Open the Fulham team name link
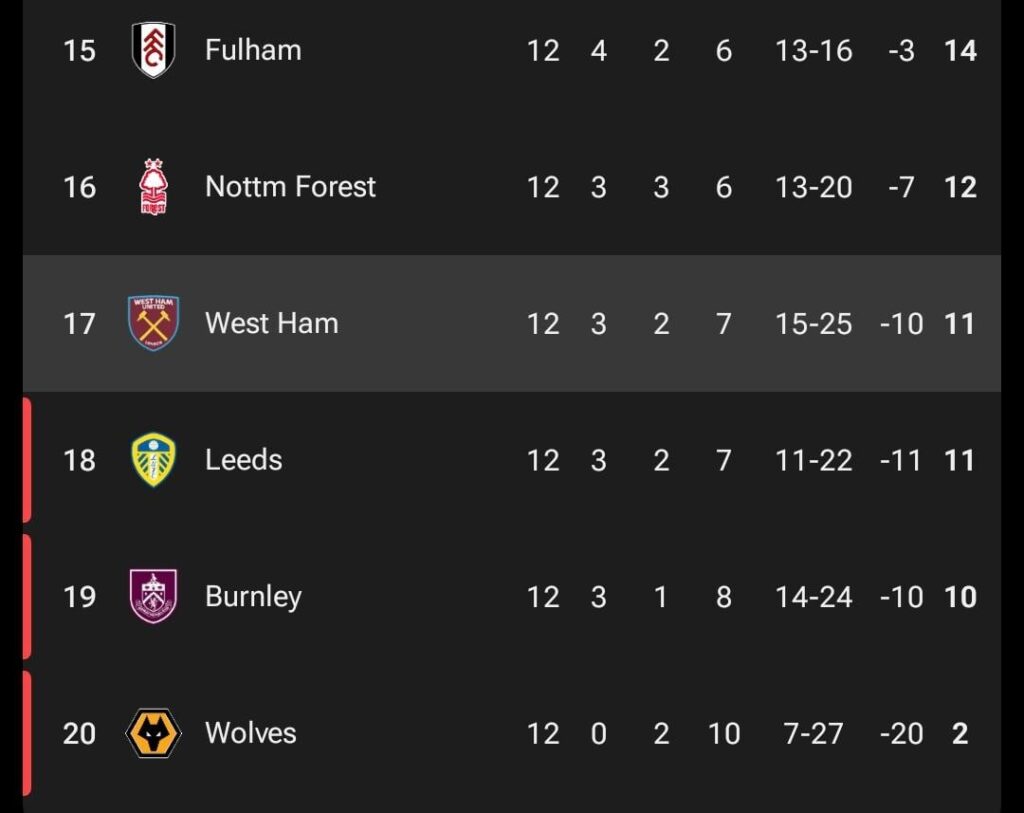 coord(252,50)
